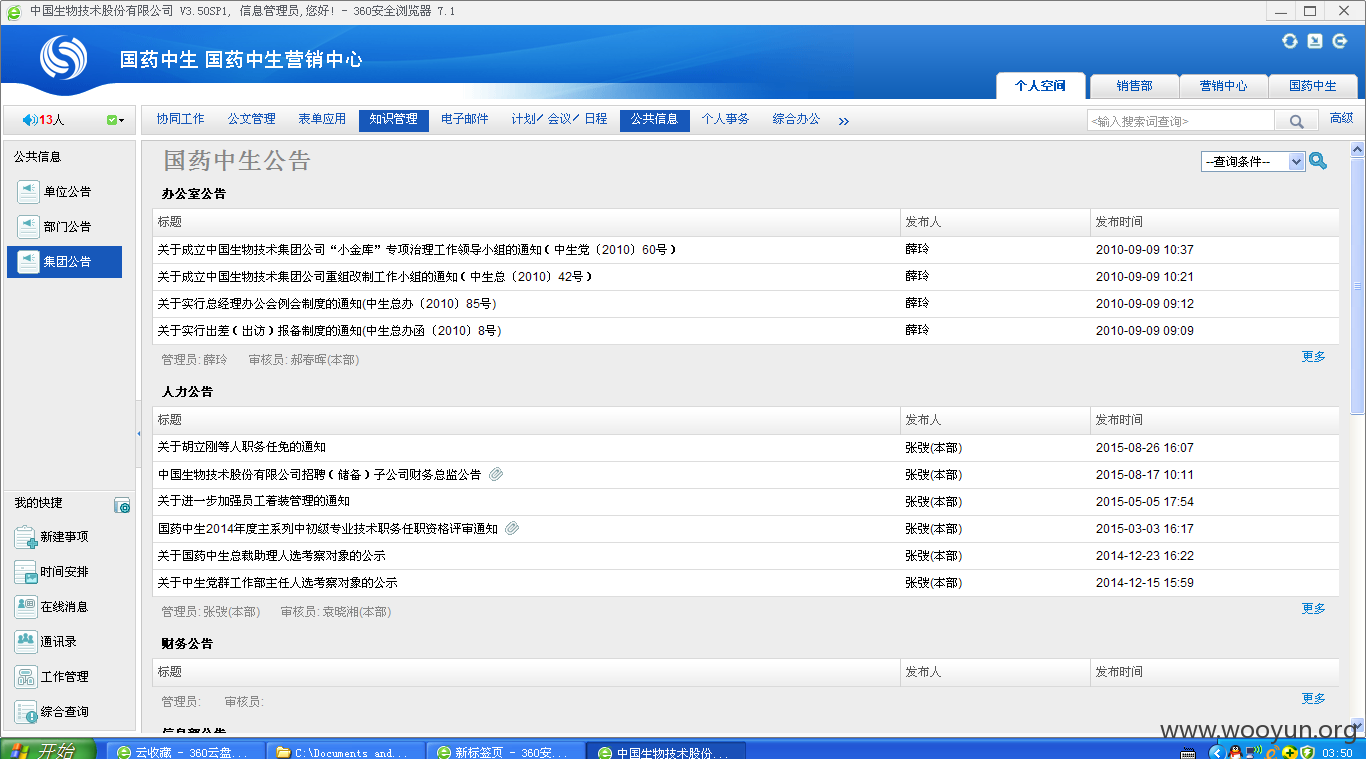Click the 高级 advanced search link

1341,118
